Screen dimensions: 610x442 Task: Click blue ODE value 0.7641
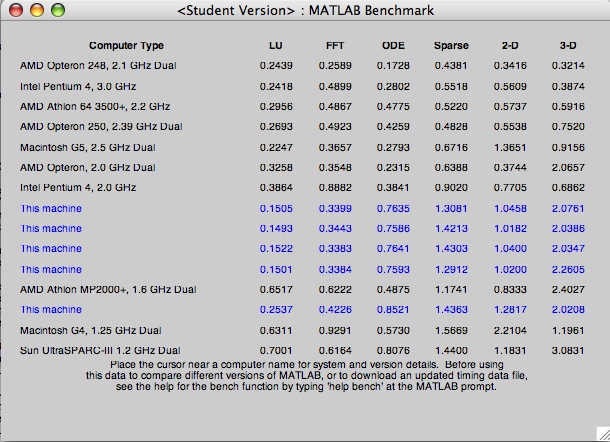coord(393,249)
